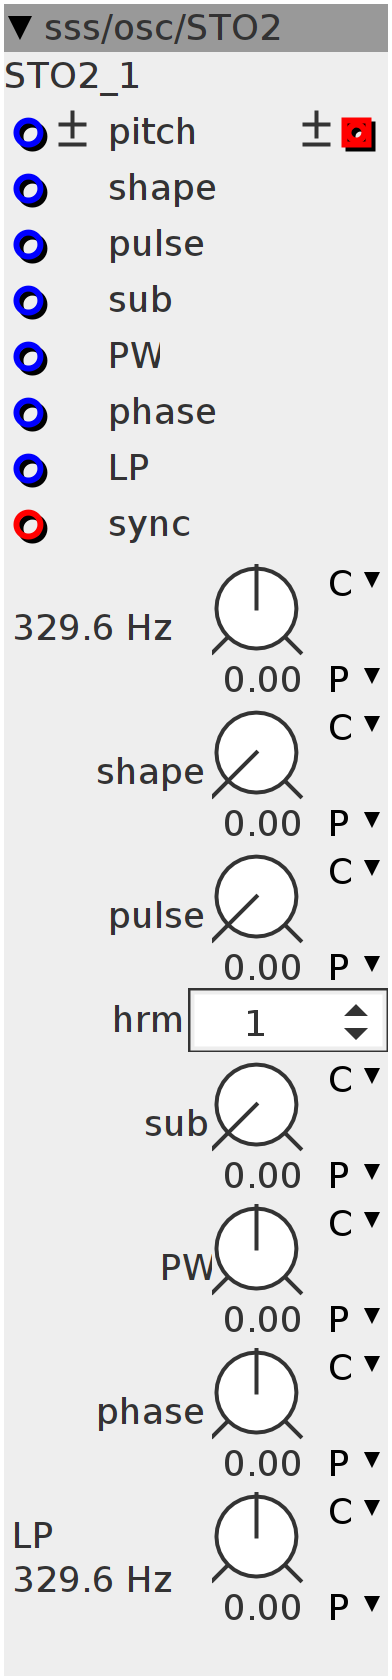Click the phase dial knob
The image size is (392, 1680).
point(257,1394)
